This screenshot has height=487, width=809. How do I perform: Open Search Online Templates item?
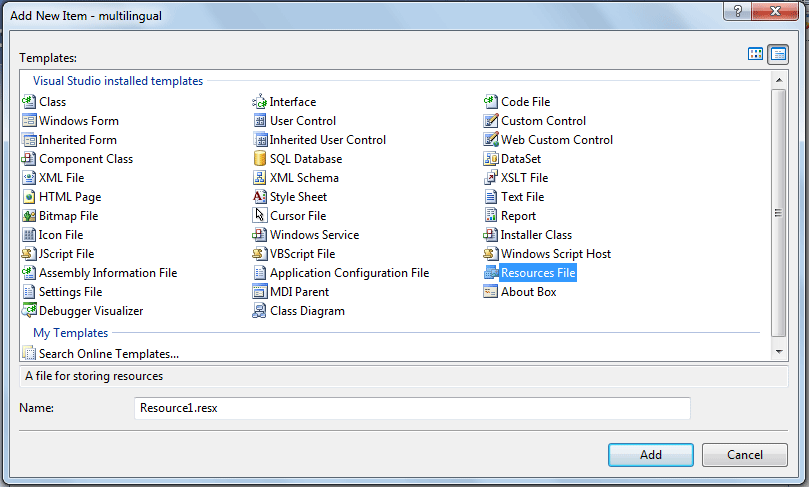pos(101,354)
